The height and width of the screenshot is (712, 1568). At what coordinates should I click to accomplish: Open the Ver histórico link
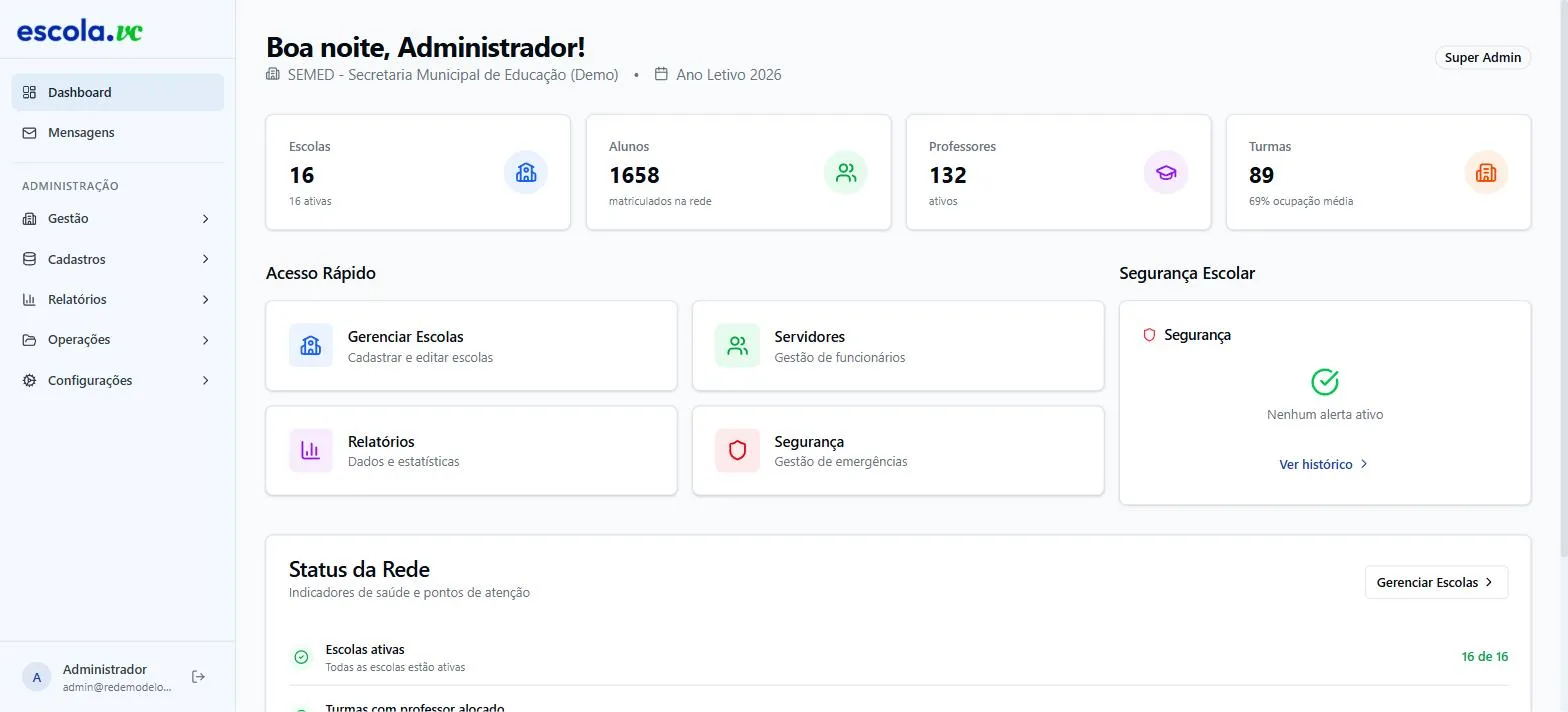click(1325, 464)
